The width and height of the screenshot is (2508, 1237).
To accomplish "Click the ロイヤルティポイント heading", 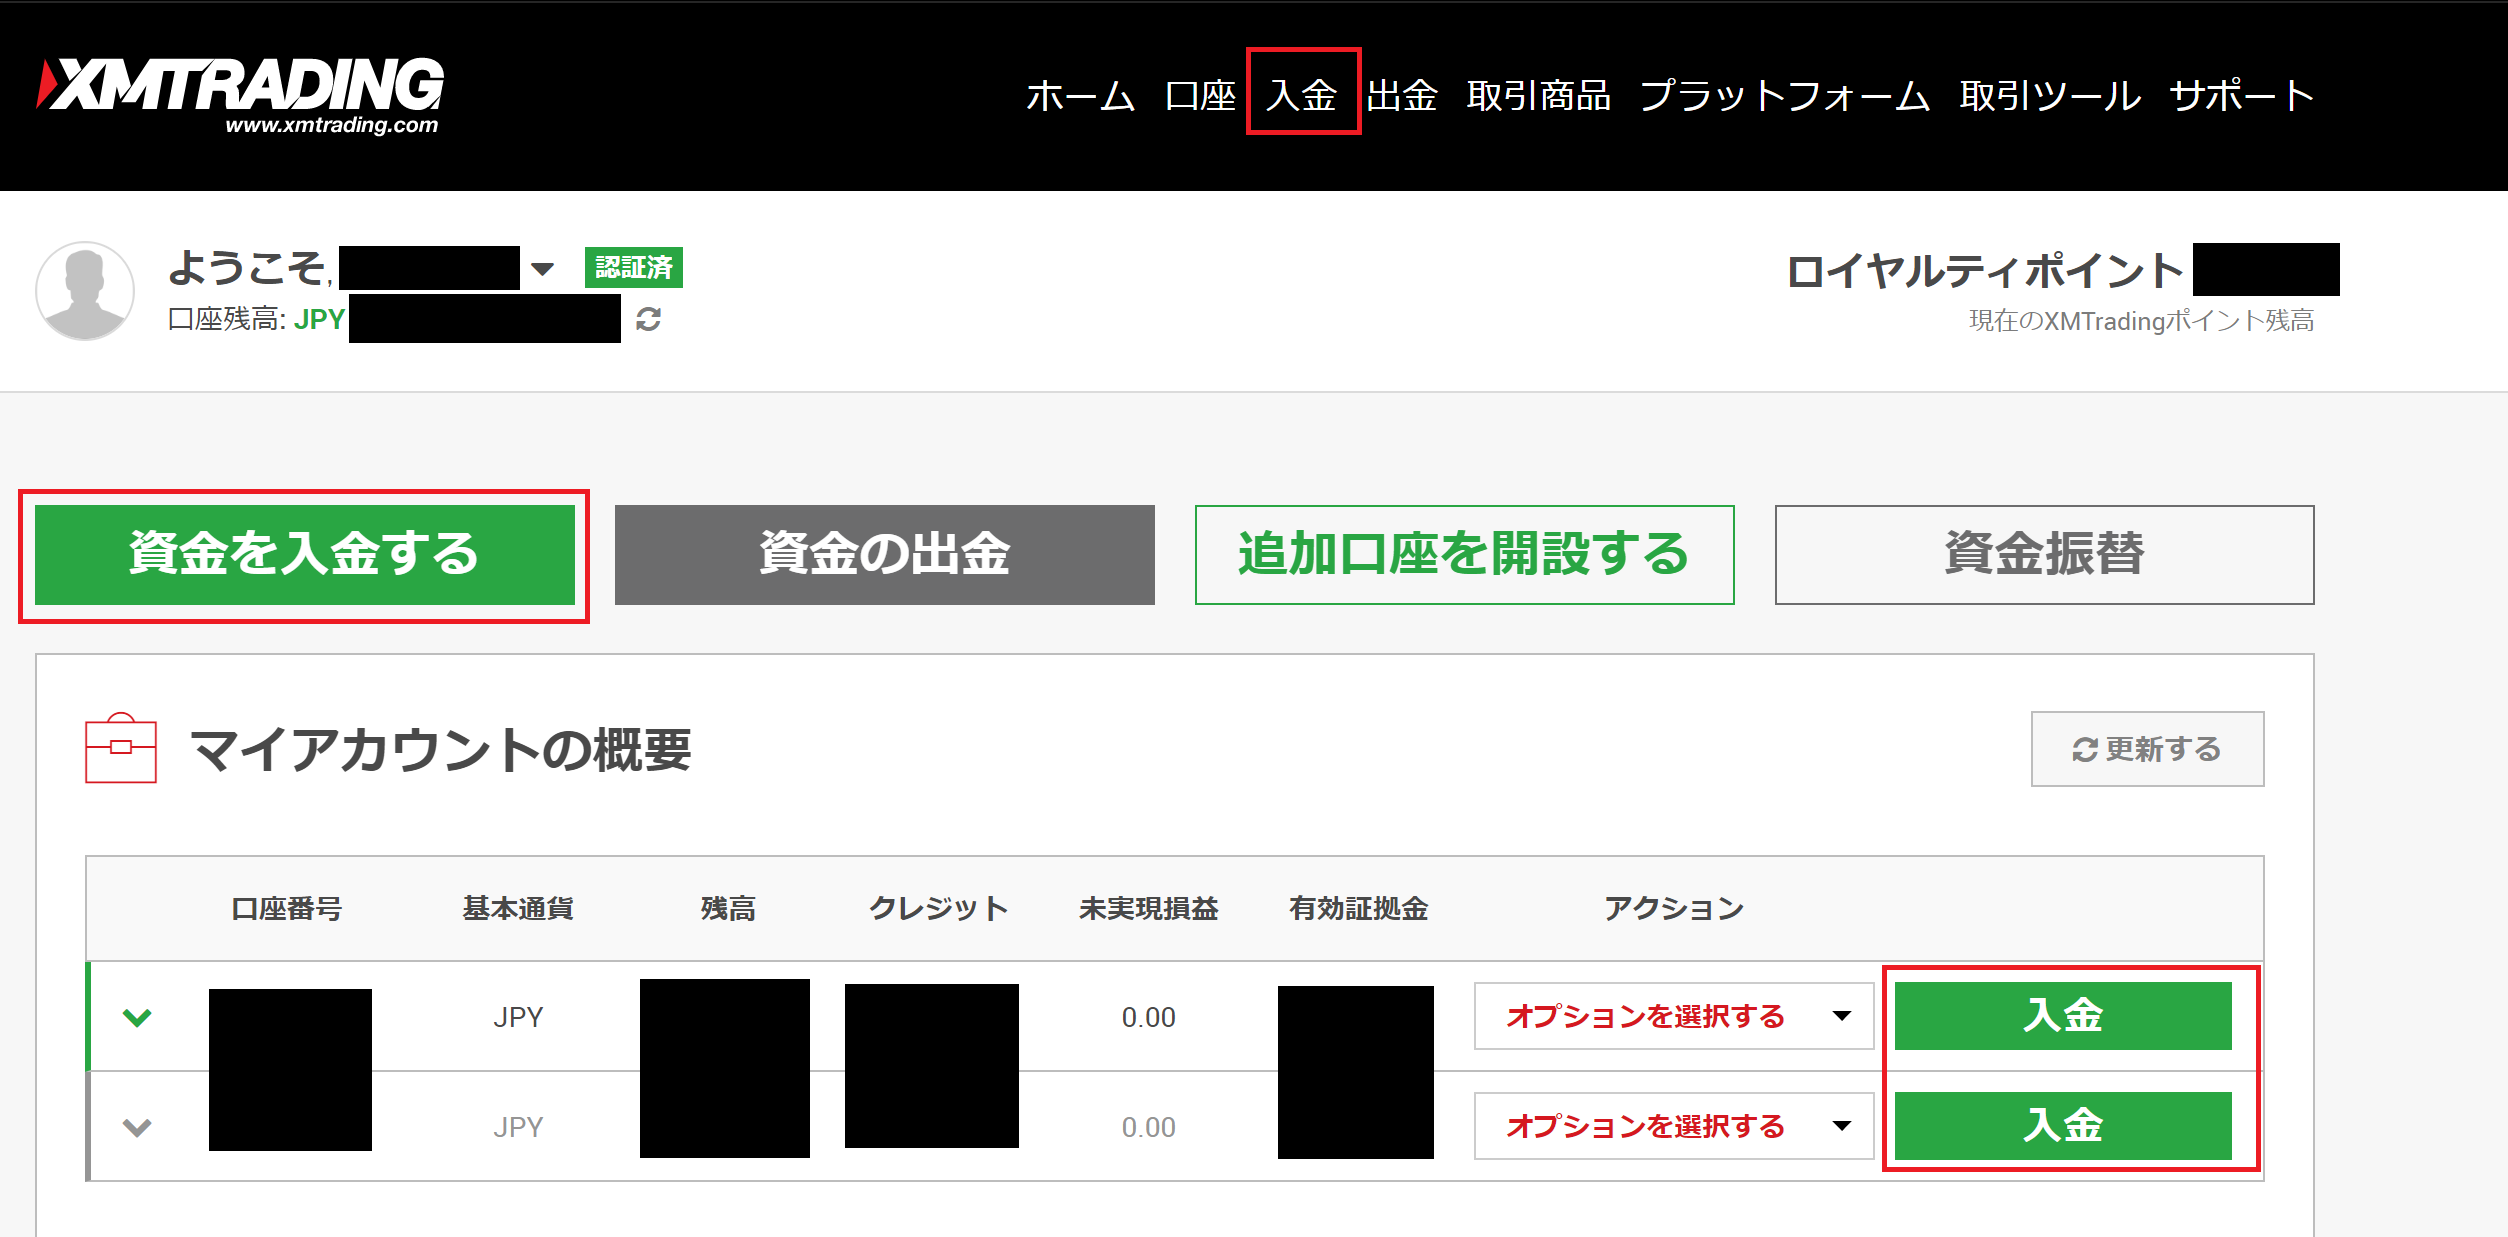I will [1984, 271].
